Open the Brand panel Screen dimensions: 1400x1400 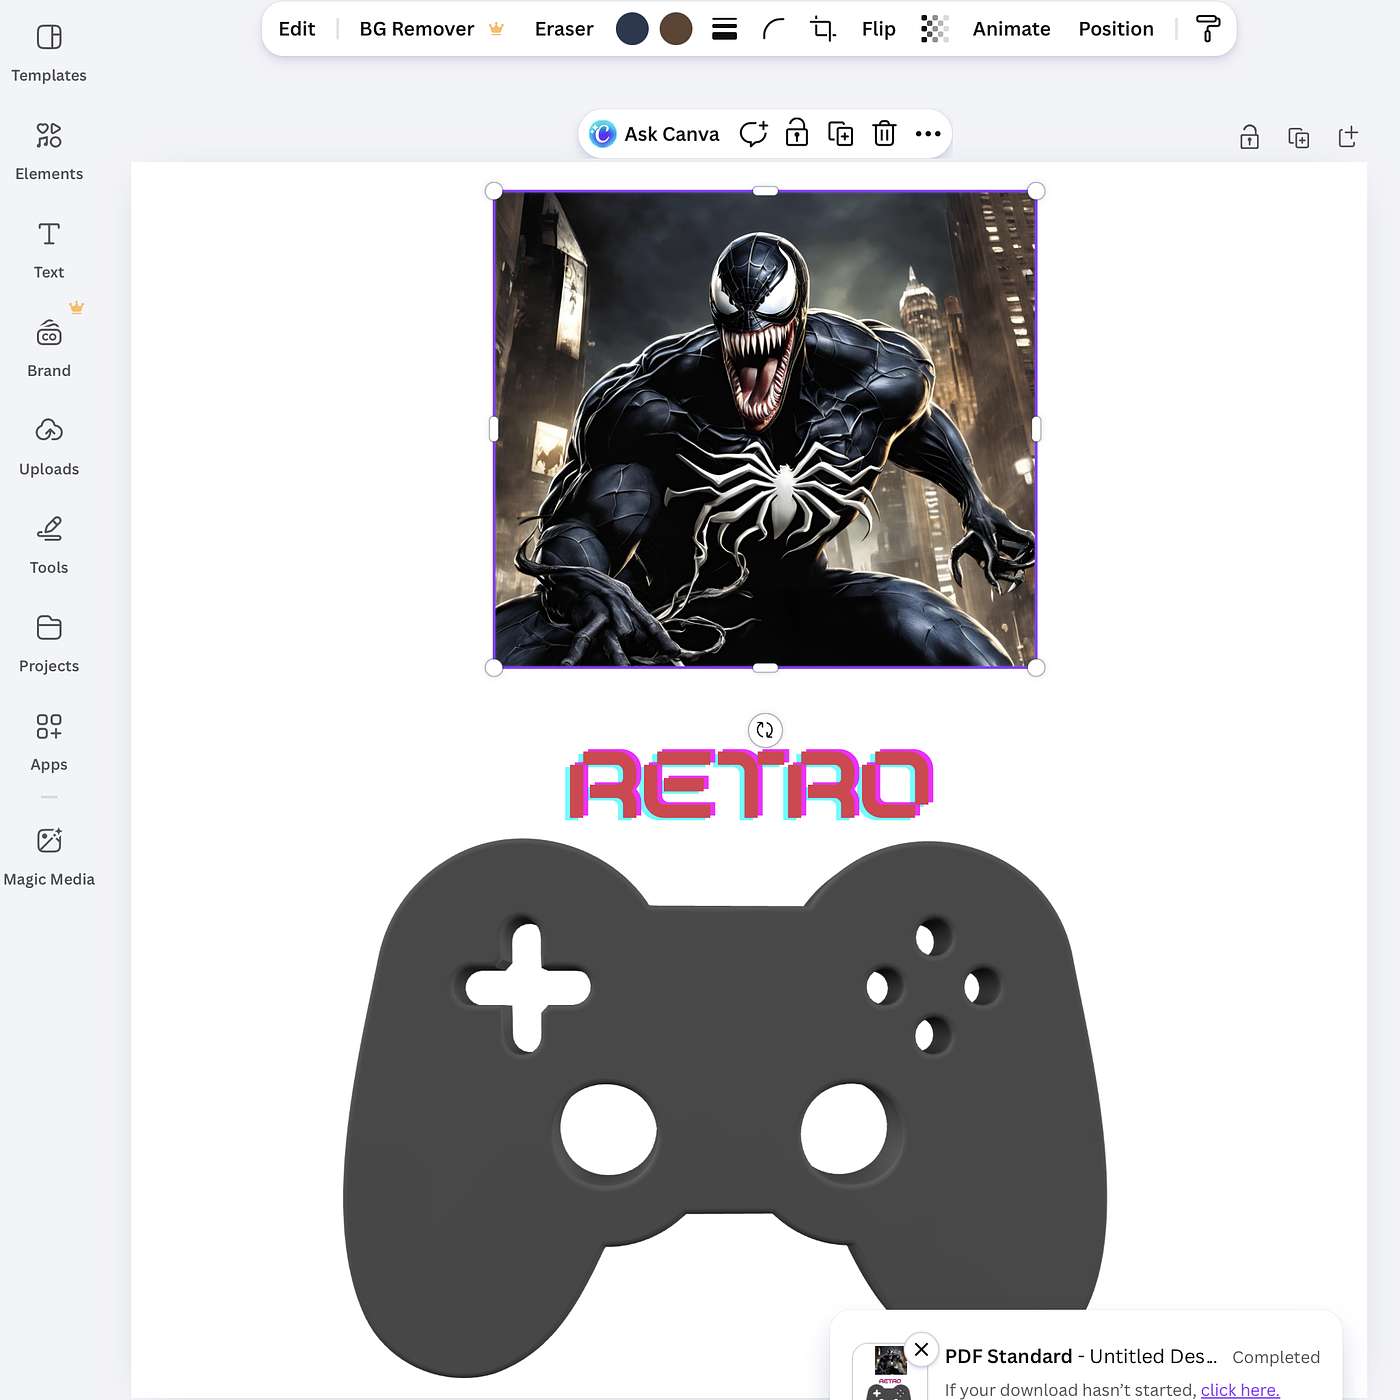49,349
